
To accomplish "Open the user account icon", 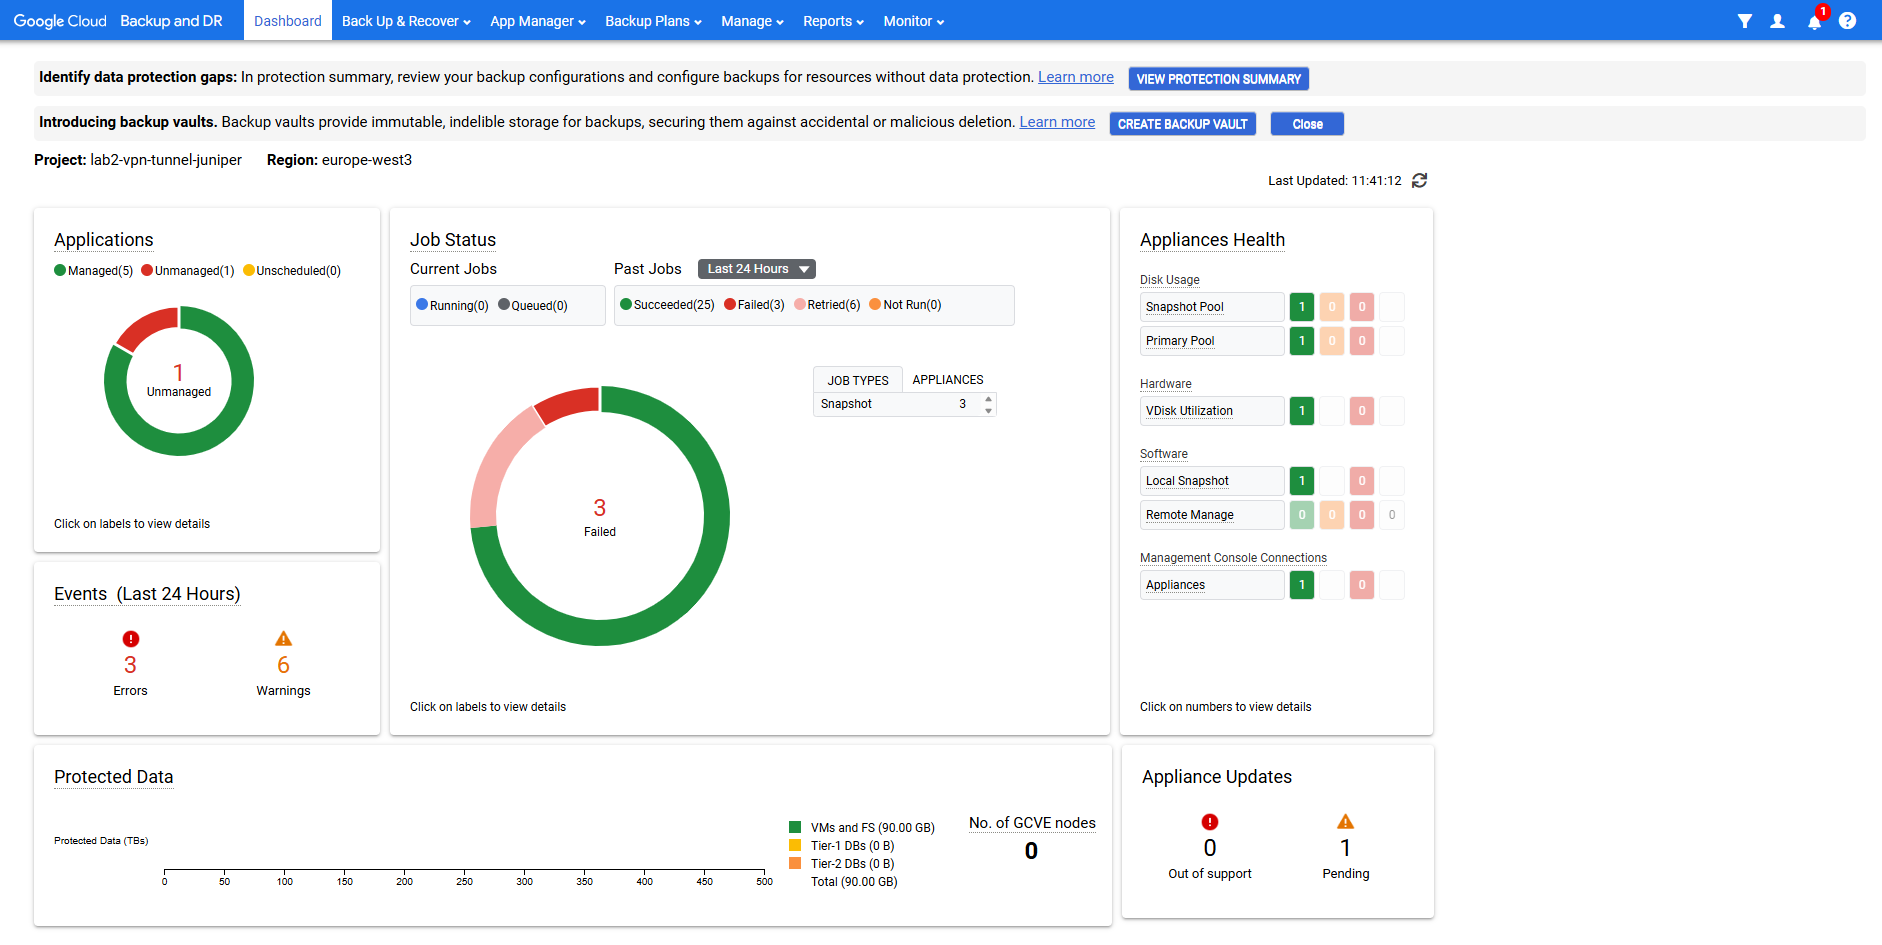I will pos(1777,21).
